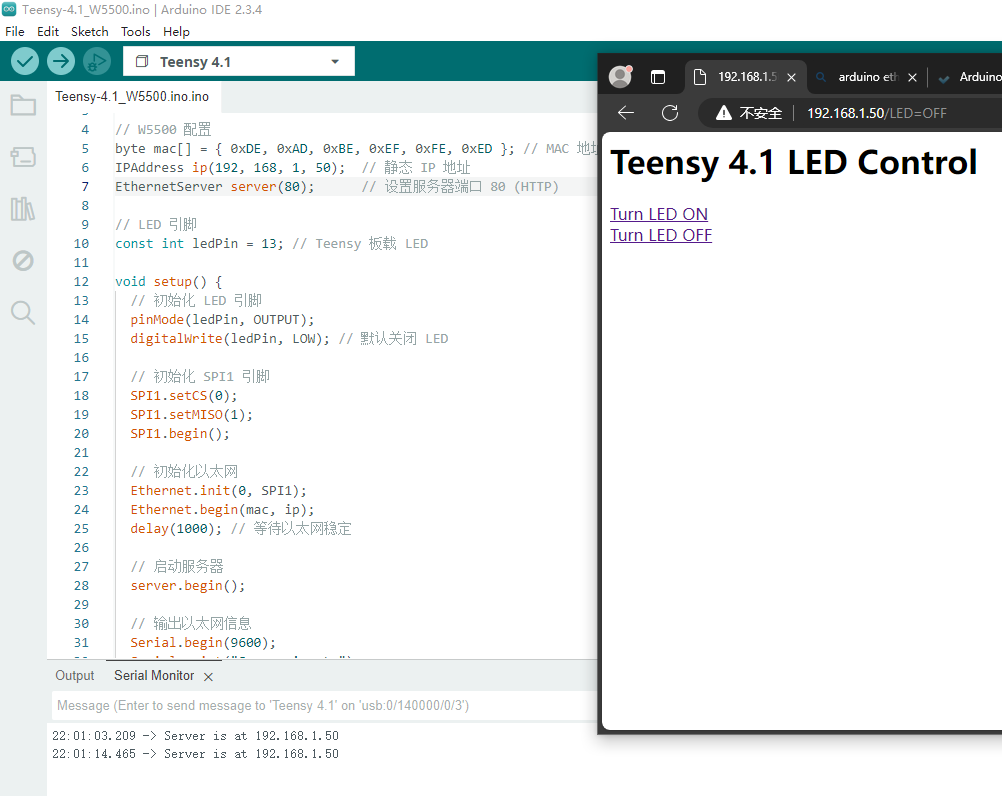Image resolution: width=1002 pixels, height=796 pixels.
Task: Click line number 12 in the gutter
Action: (81, 282)
